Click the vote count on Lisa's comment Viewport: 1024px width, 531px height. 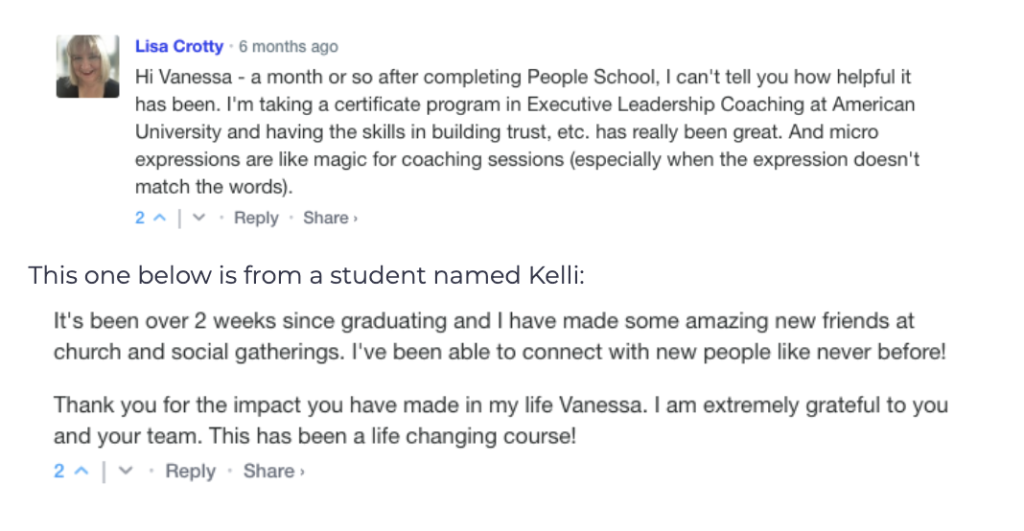click(x=141, y=218)
